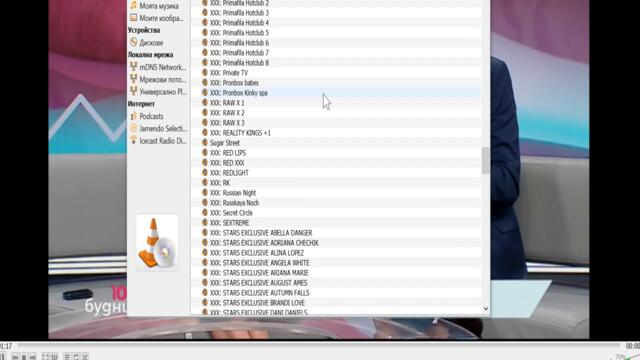Click the elapsed time label
The width and height of the screenshot is (640, 360).
tap(6, 346)
